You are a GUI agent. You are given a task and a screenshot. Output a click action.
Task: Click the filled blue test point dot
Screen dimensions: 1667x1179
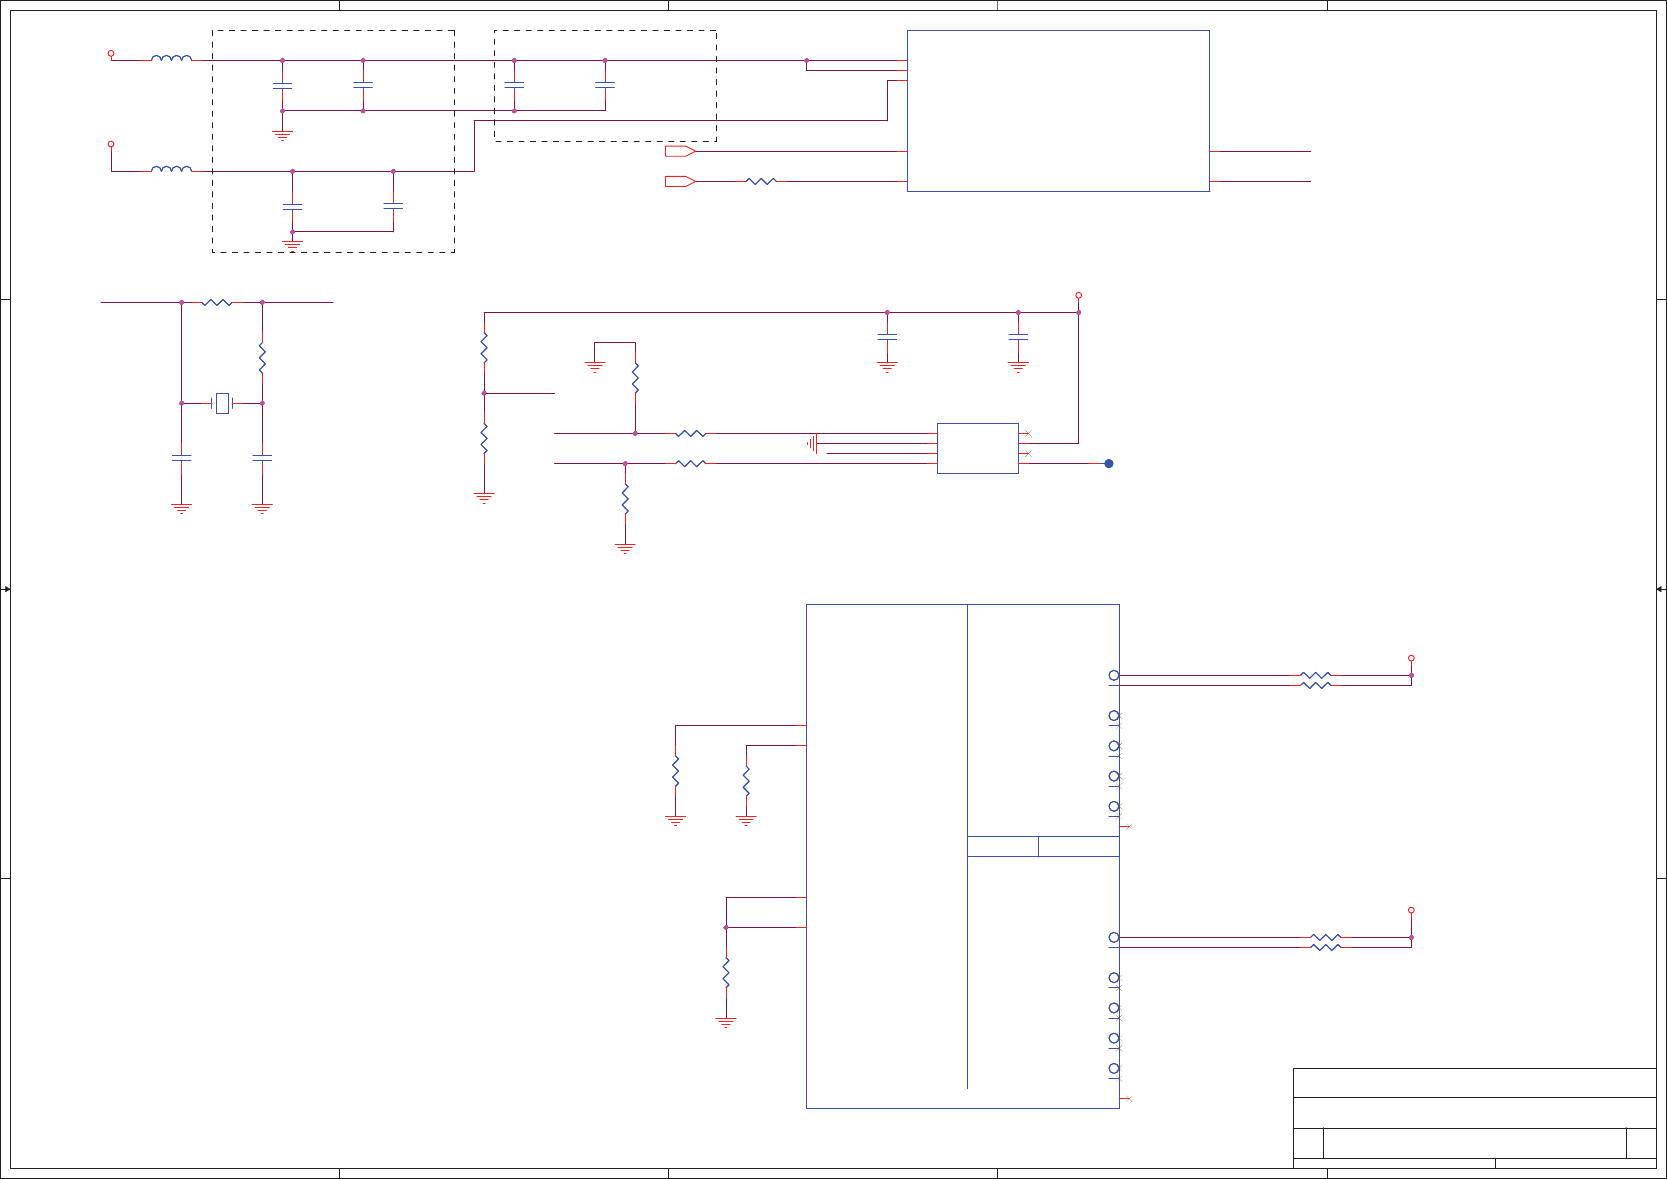coord(1108,463)
